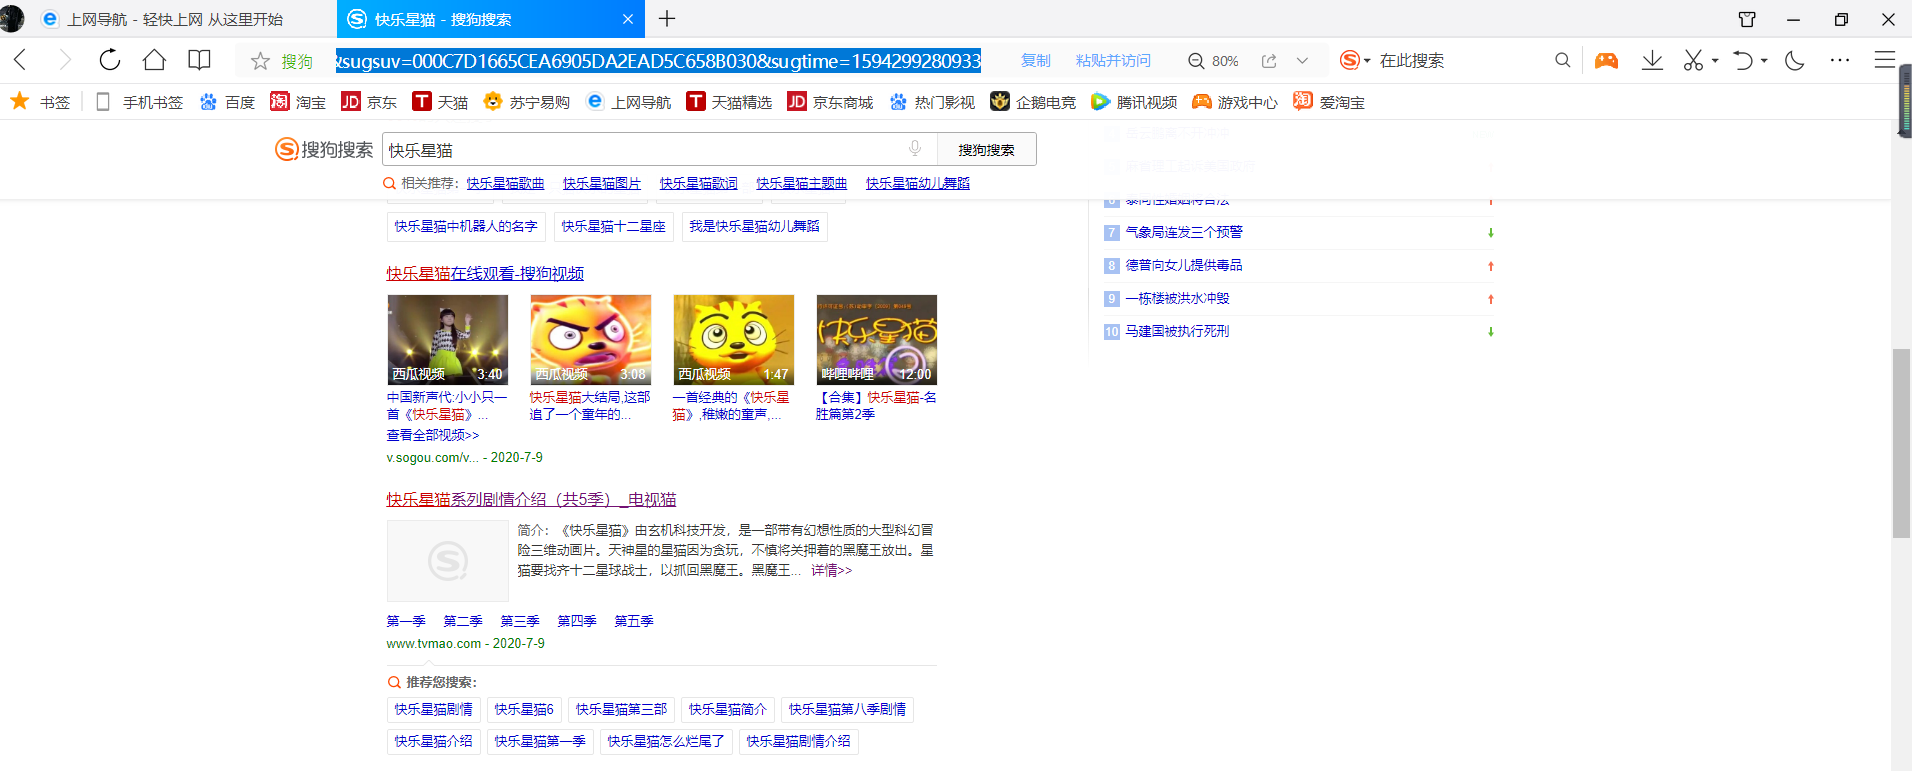The height and width of the screenshot is (771, 1912).
Task: Open related suggestion 快乐星猫歌曲
Action: point(505,183)
